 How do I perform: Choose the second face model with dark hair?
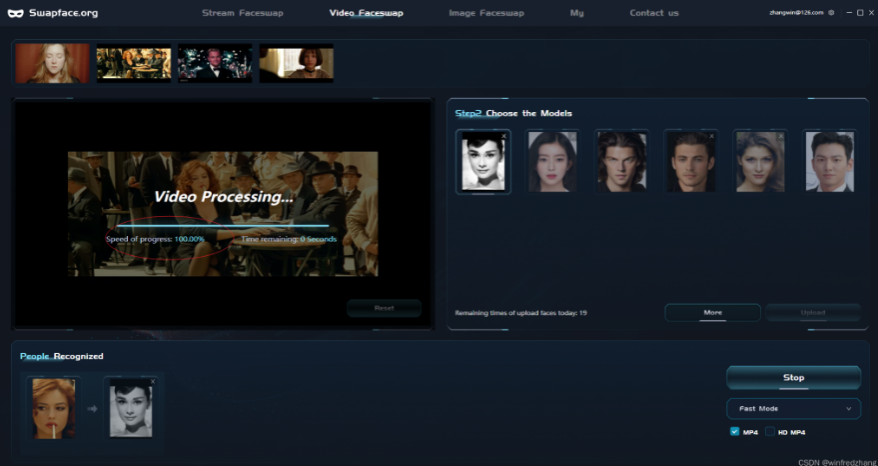coord(552,161)
